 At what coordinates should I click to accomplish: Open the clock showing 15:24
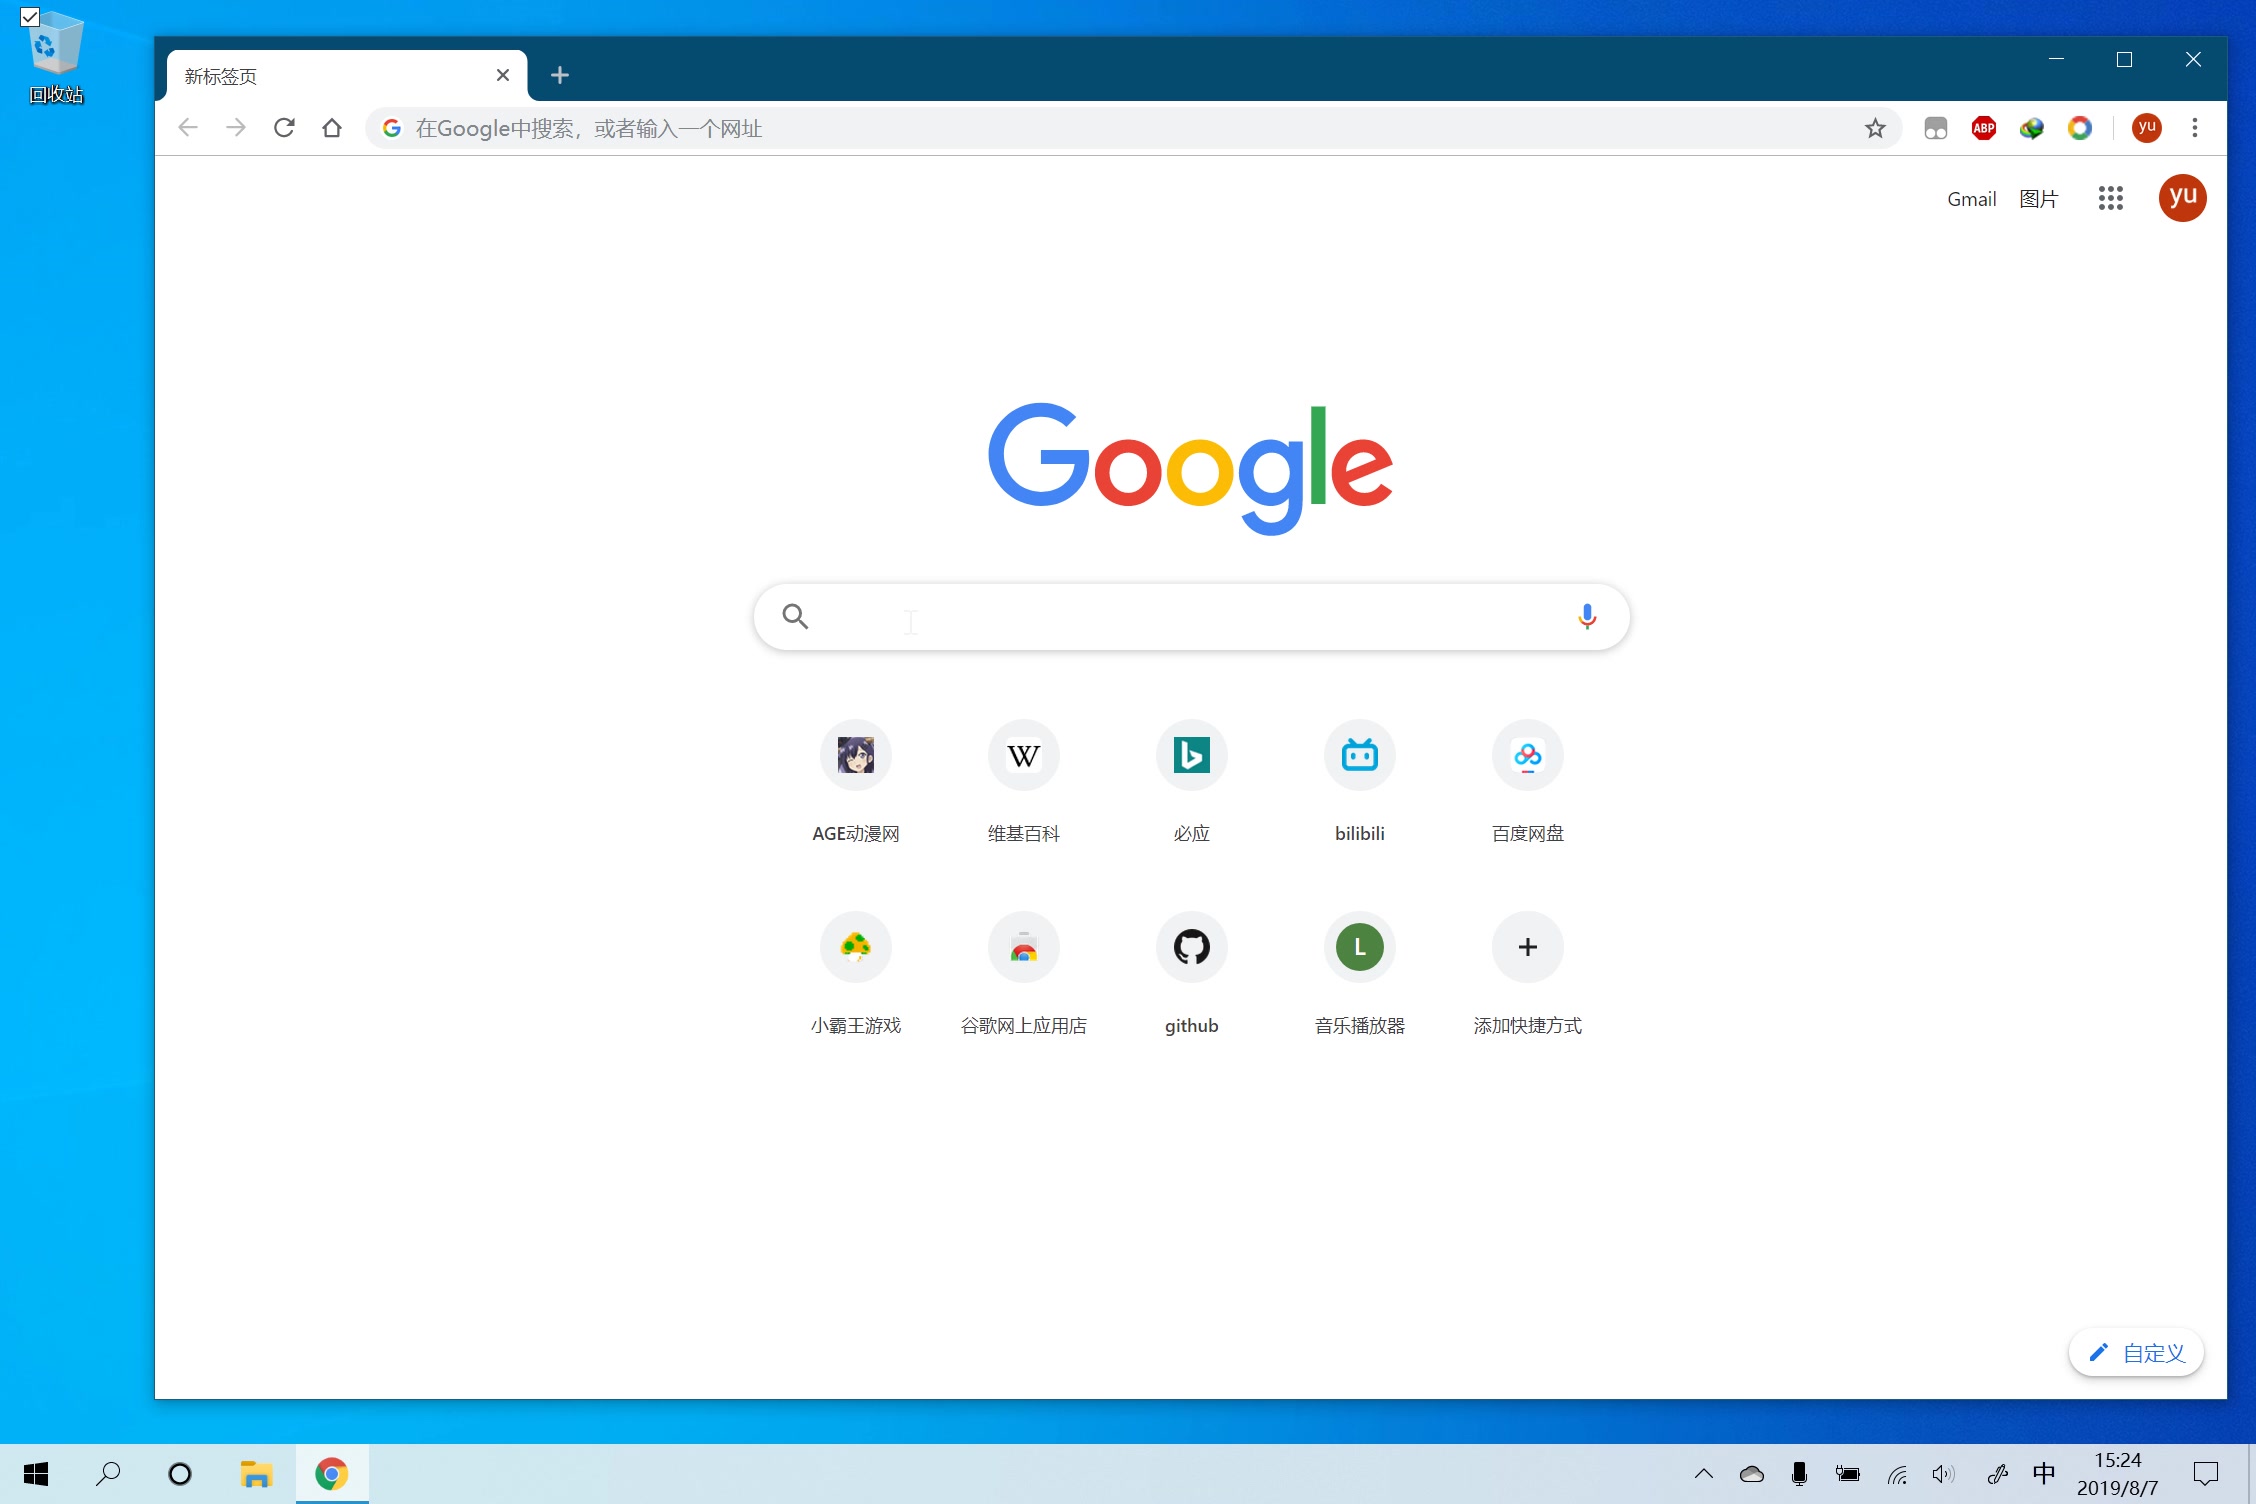point(2118,1474)
